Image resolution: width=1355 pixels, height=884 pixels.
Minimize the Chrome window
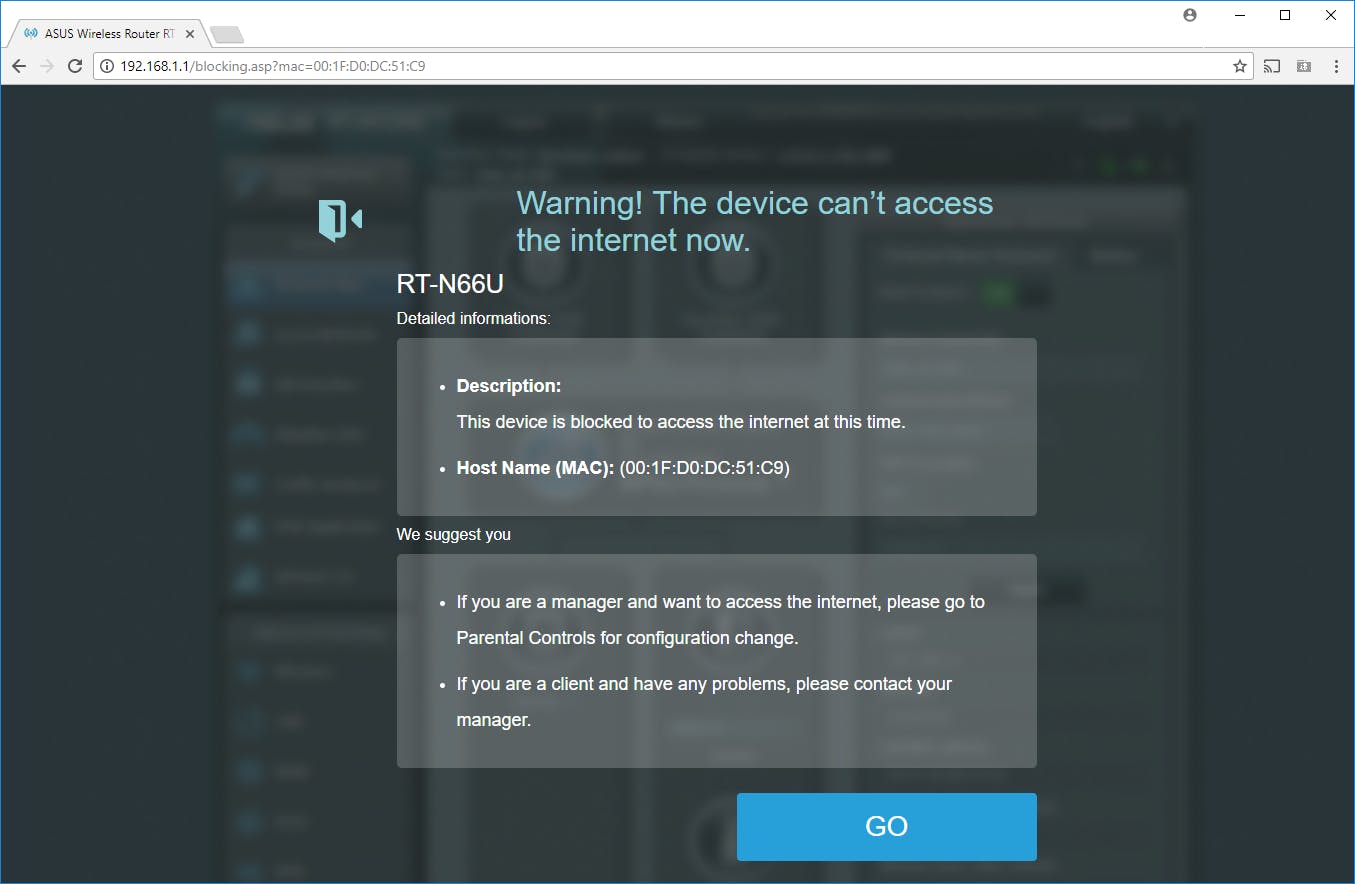click(1240, 15)
